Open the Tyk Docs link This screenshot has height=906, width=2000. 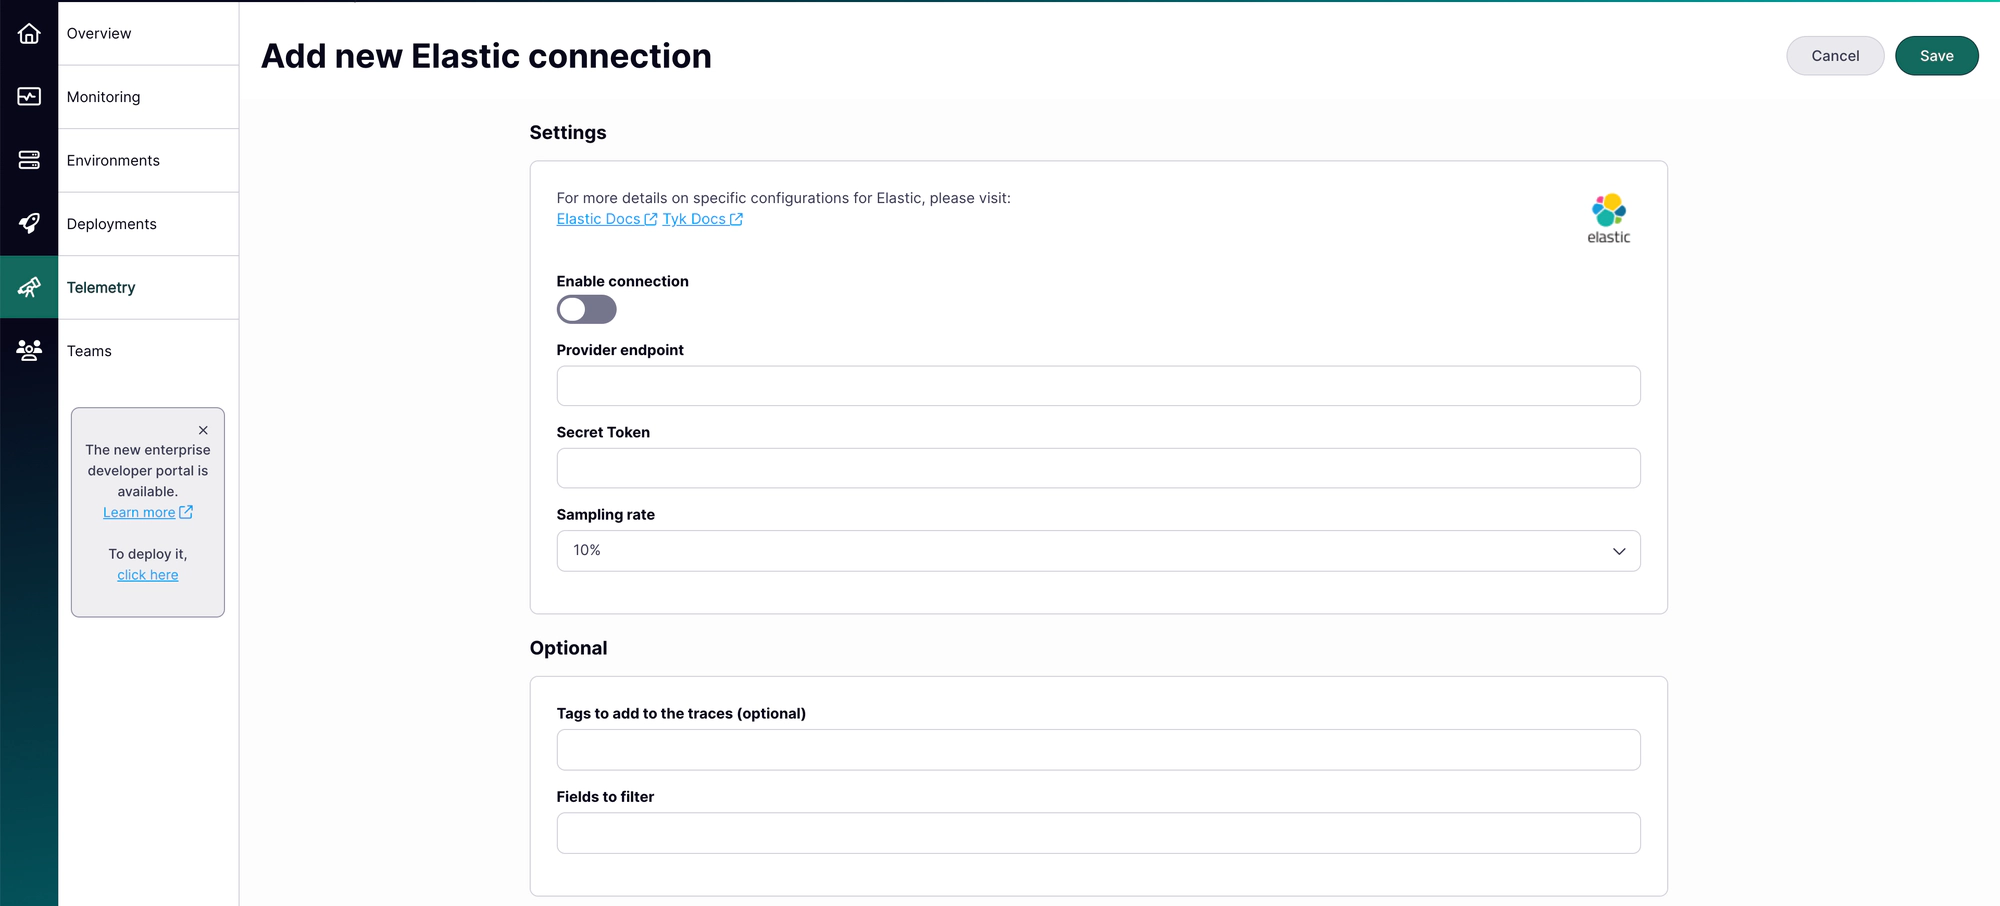[693, 218]
